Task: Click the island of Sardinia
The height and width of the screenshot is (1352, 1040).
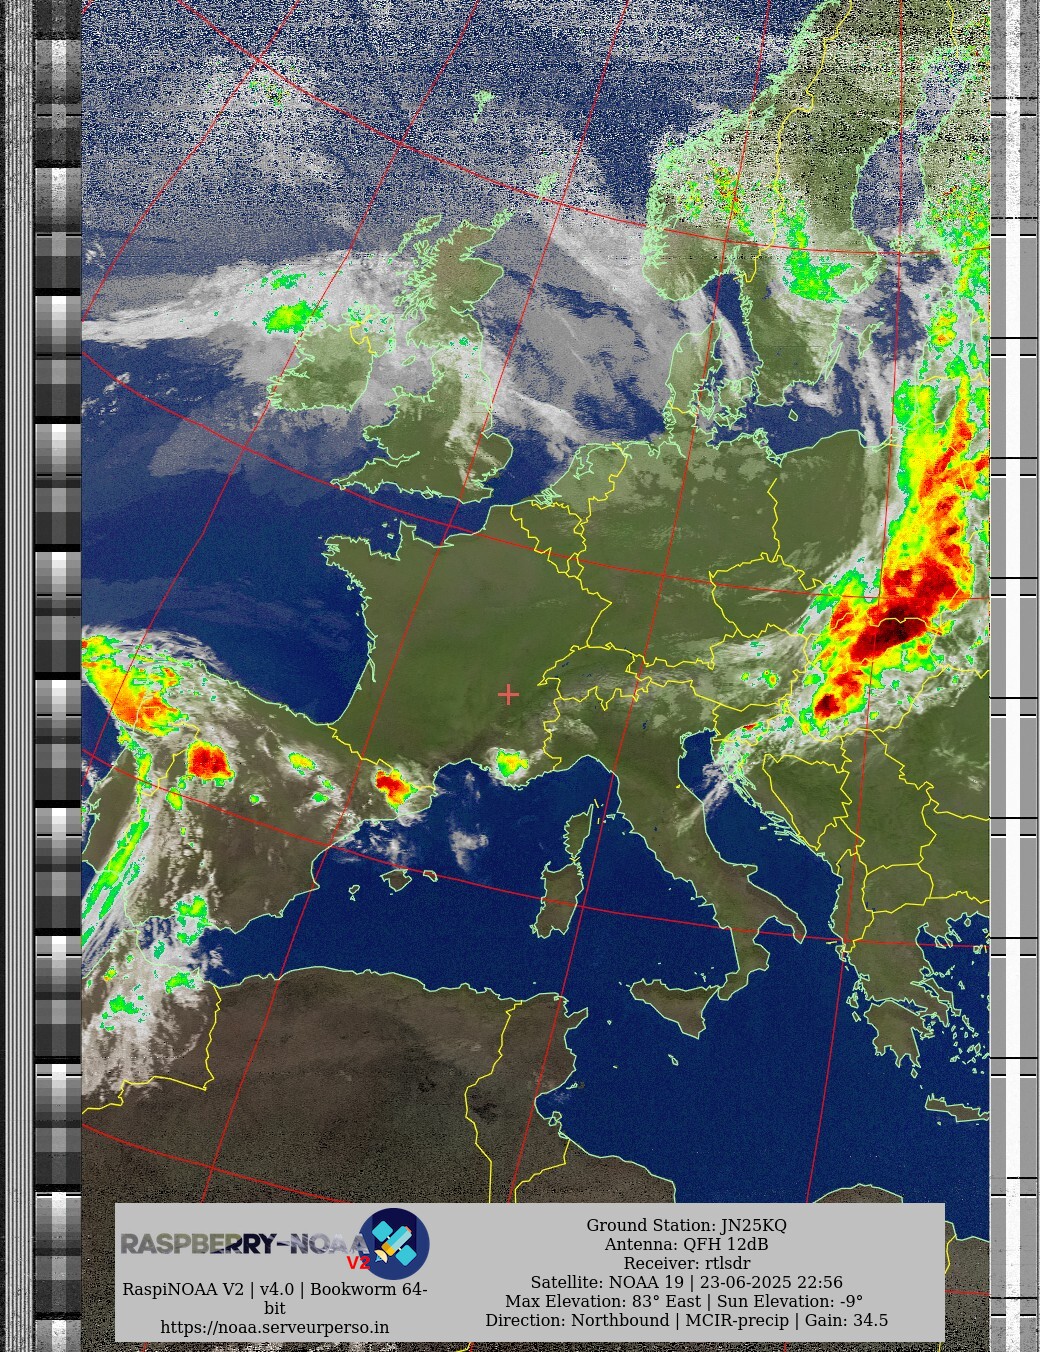Action: (558, 903)
